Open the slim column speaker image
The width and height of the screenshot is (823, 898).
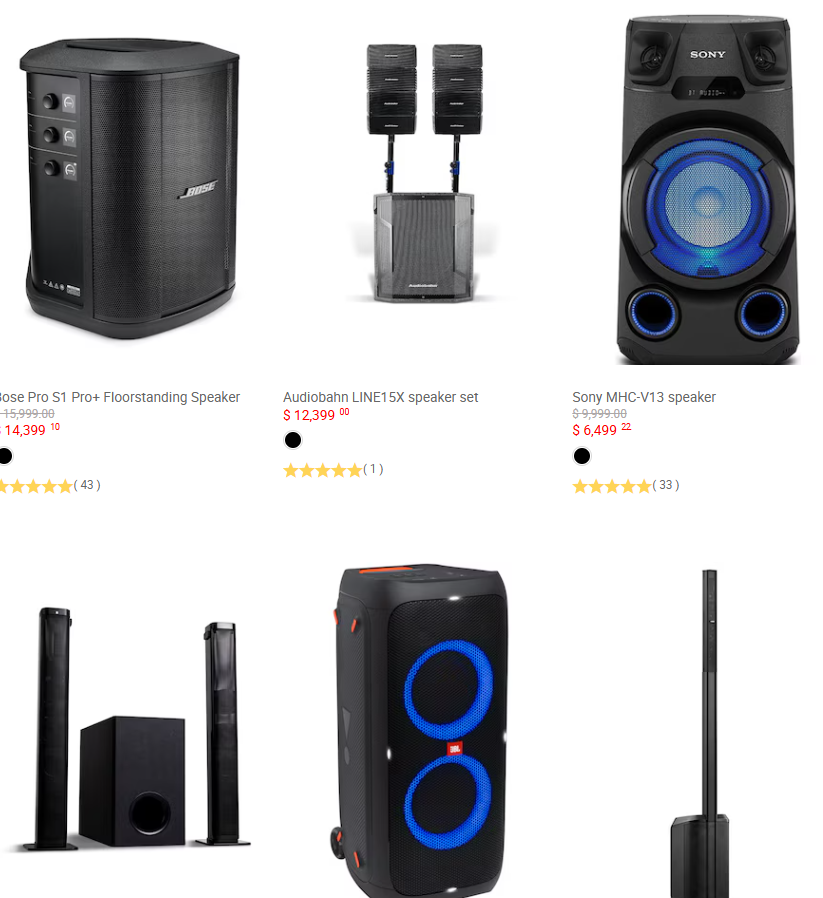click(x=701, y=734)
